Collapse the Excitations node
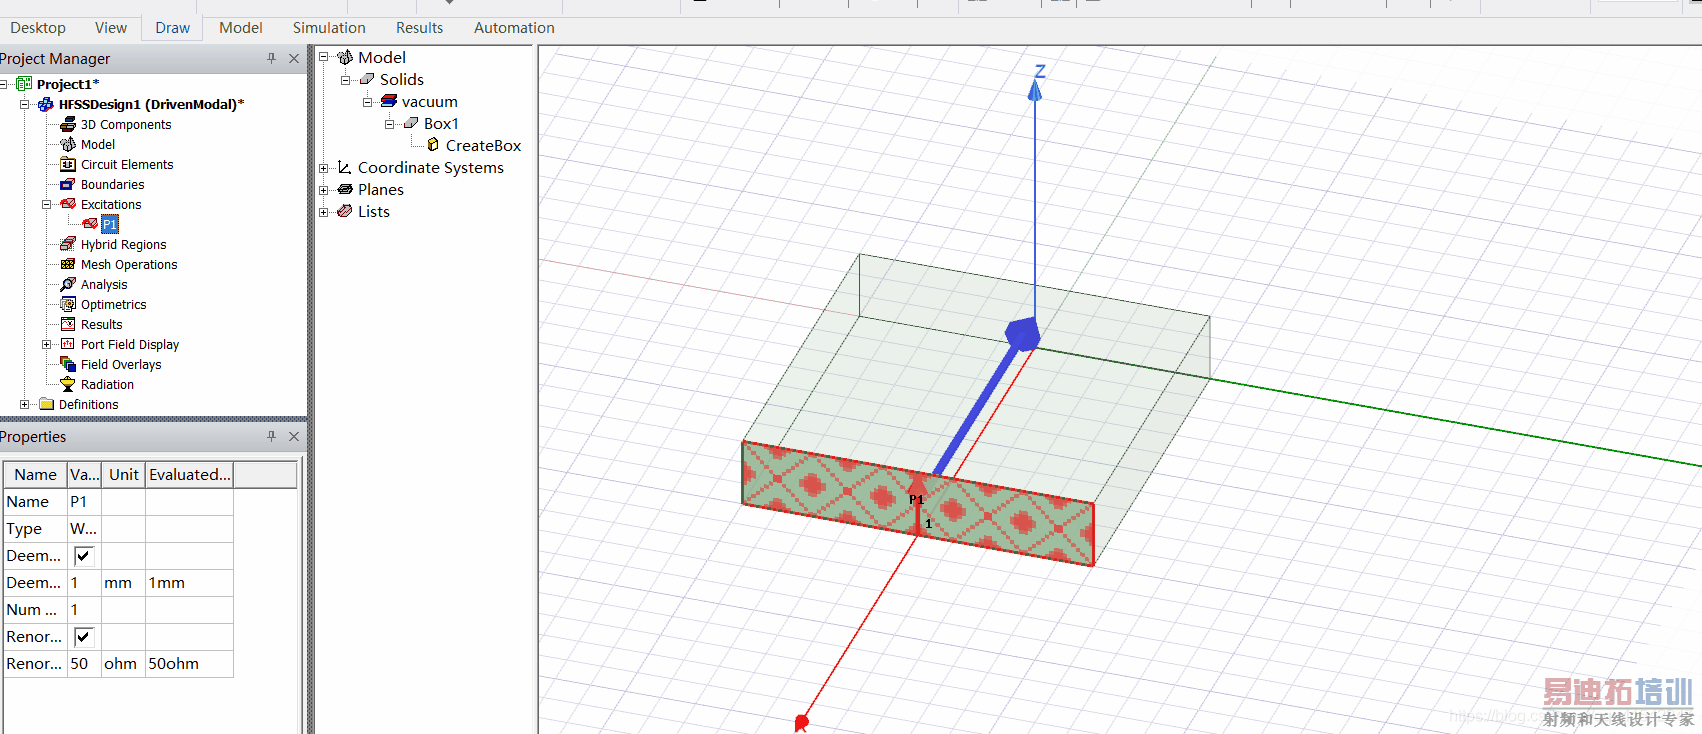The height and width of the screenshot is (734, 1702). (x=47, y=204)
